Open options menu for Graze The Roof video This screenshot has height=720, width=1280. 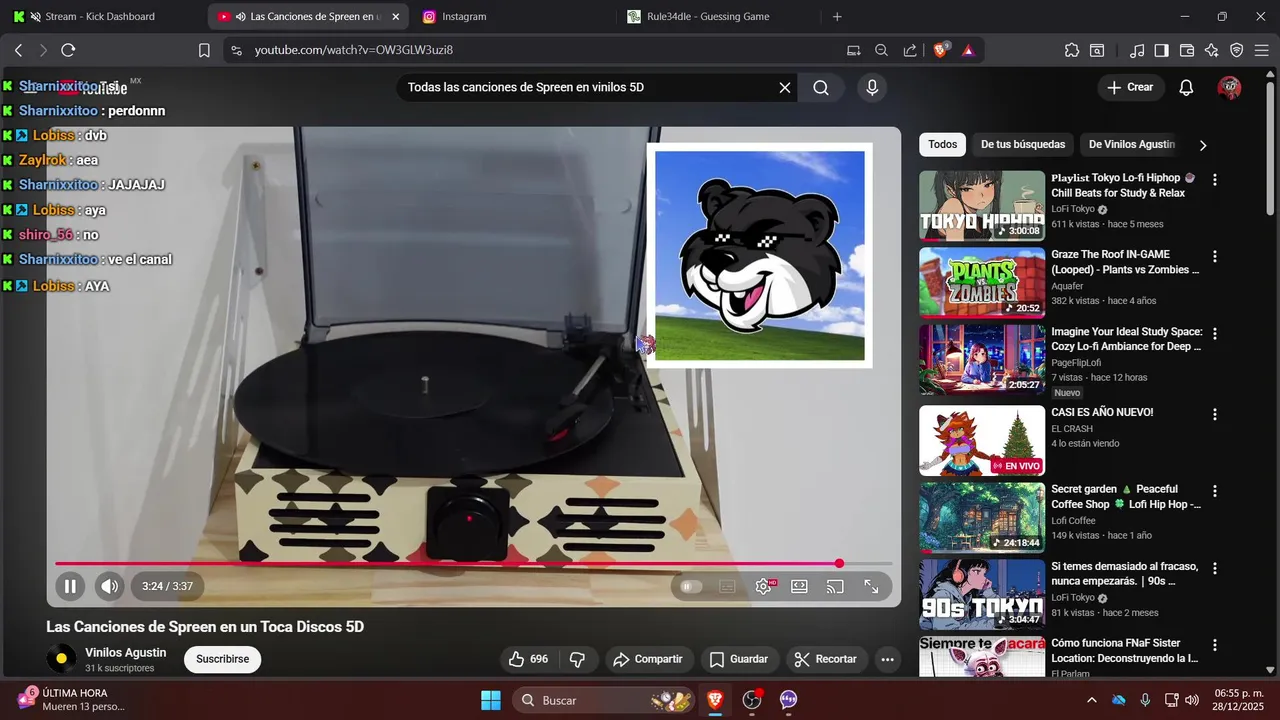1215,257
